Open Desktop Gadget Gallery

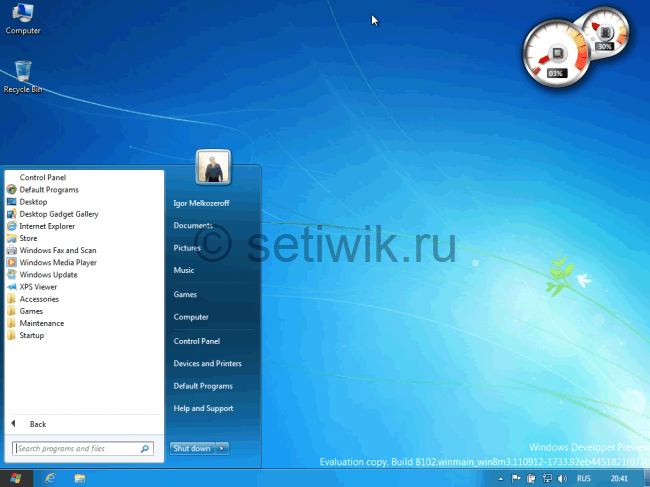[58, 214]
